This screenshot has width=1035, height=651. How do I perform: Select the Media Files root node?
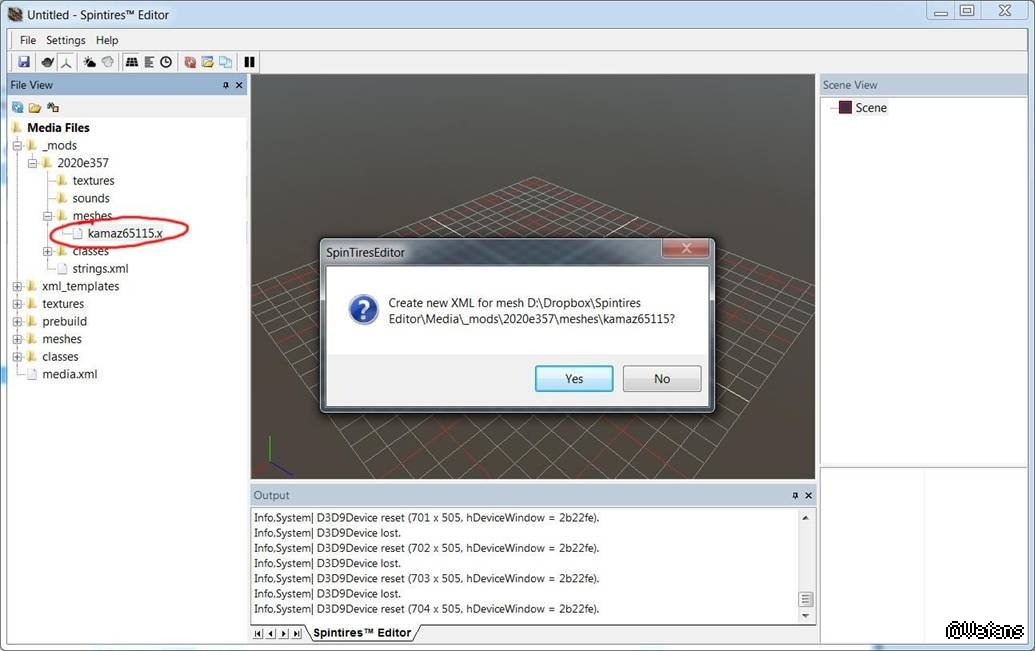point(58,128)
